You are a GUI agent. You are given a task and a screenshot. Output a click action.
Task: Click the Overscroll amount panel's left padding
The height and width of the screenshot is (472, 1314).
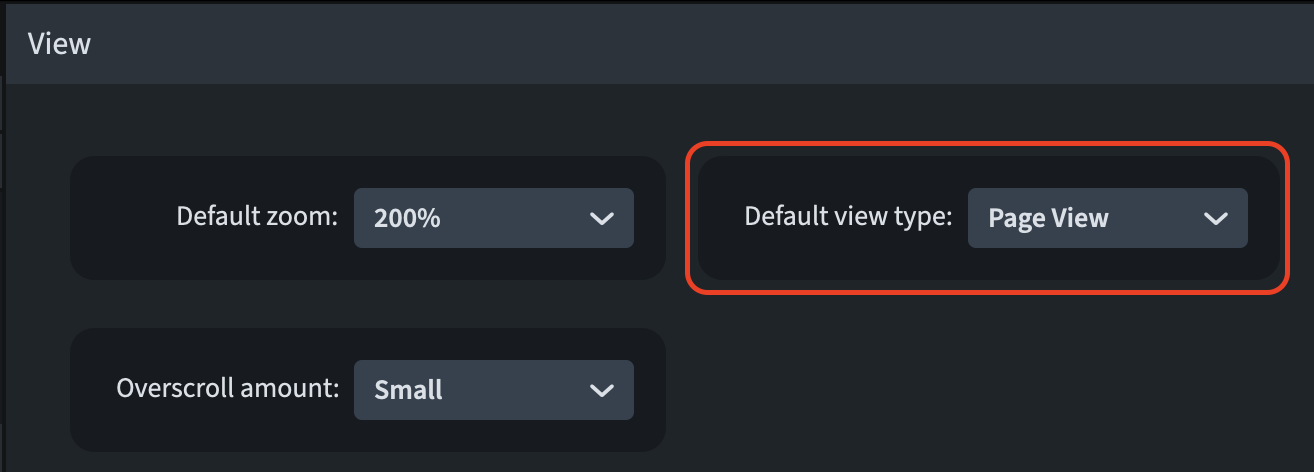click(x=92, y=390)
